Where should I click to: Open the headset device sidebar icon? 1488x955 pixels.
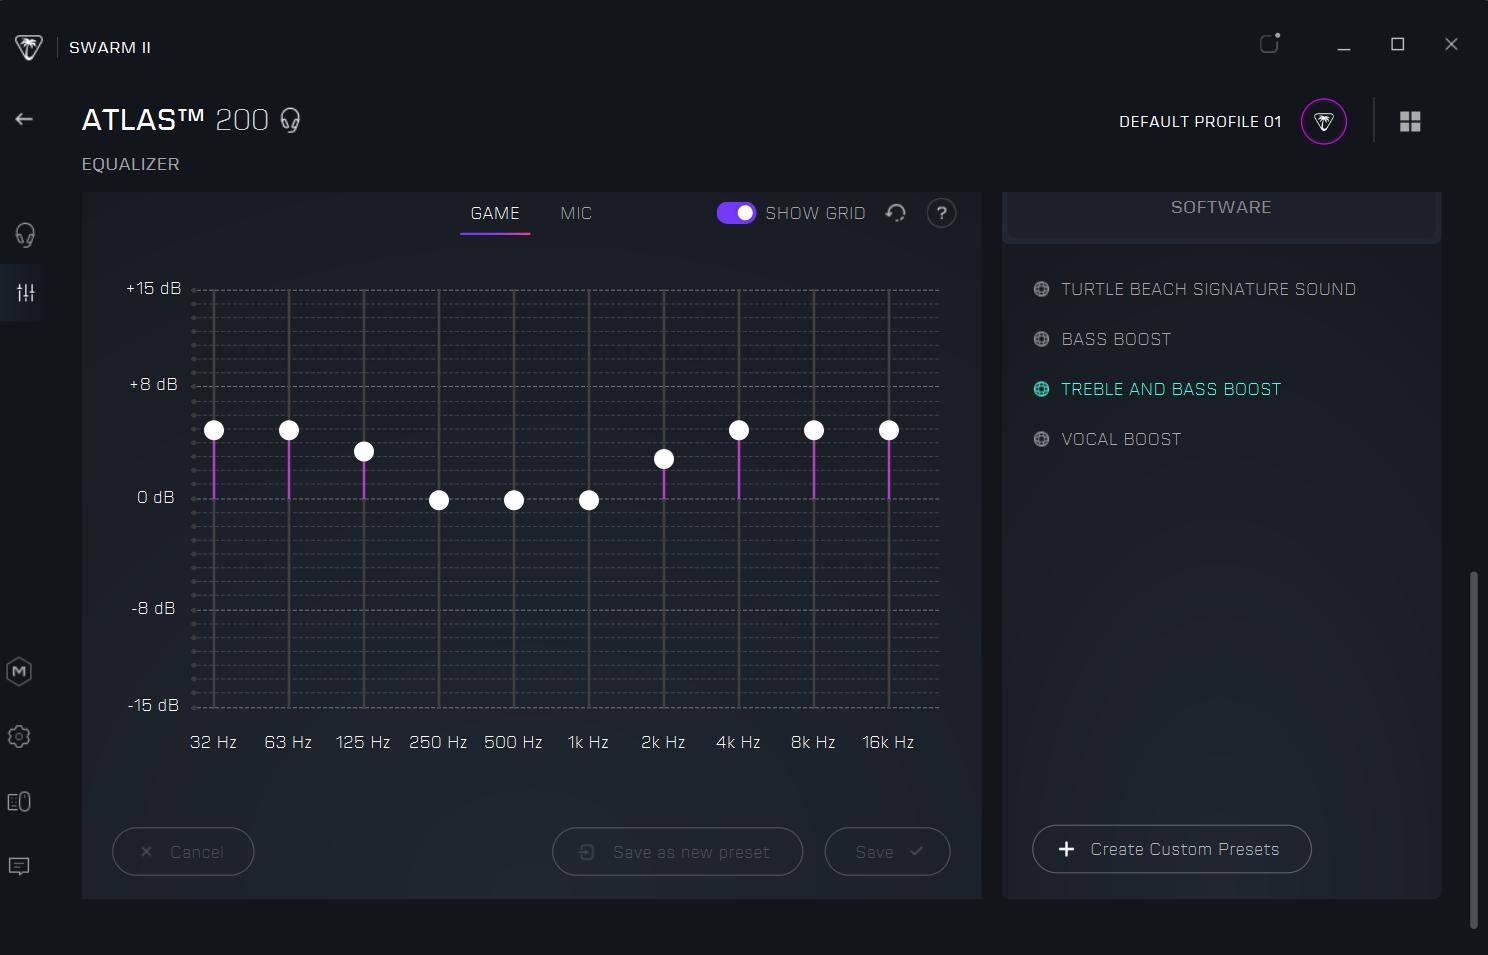coord(25,235)
